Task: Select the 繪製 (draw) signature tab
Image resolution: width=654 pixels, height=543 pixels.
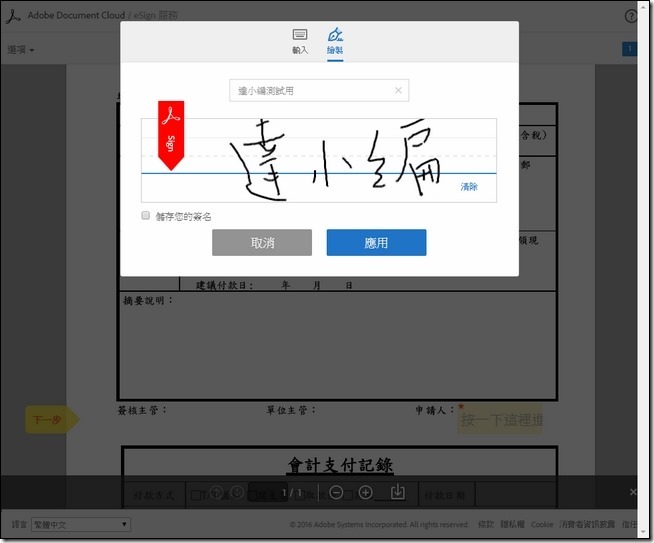Action: coord(334,40)
